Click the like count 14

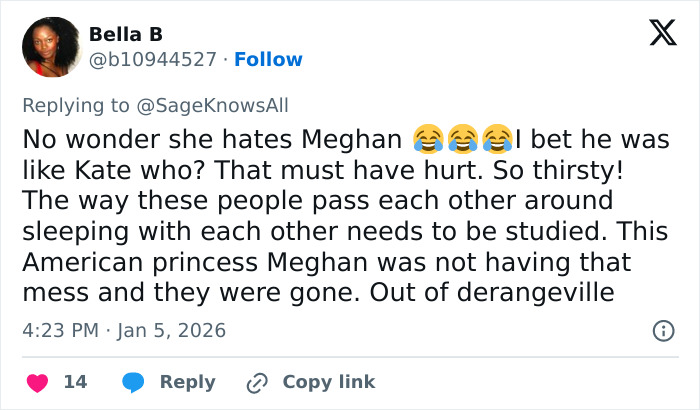(x=75, y=382)
